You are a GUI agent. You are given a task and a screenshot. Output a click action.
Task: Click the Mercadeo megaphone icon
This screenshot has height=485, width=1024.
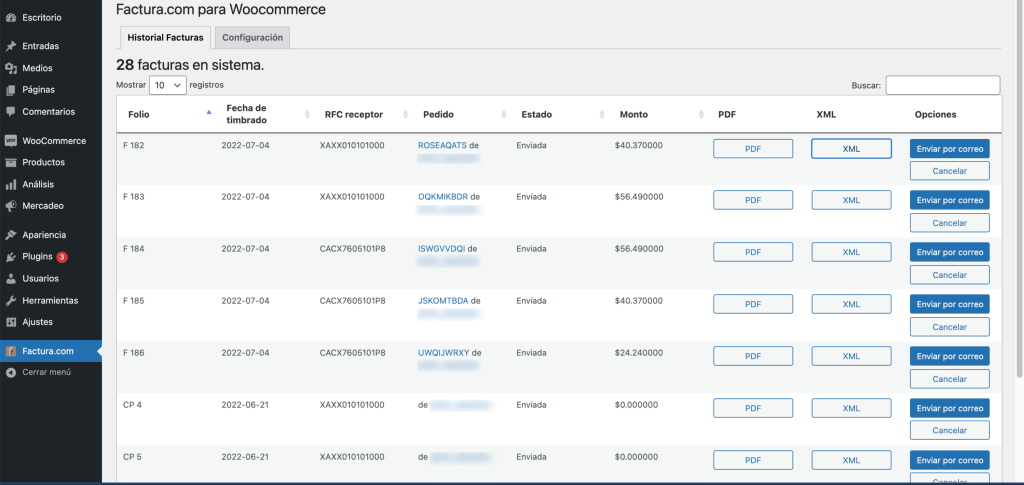pos(10,206)
